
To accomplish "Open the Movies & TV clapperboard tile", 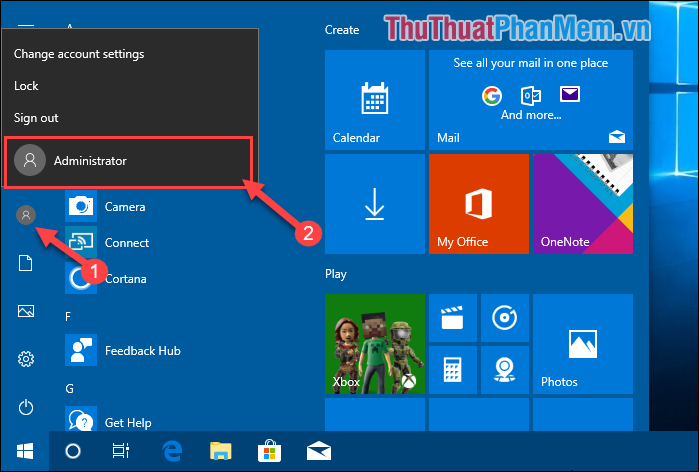I will (452, 318).
